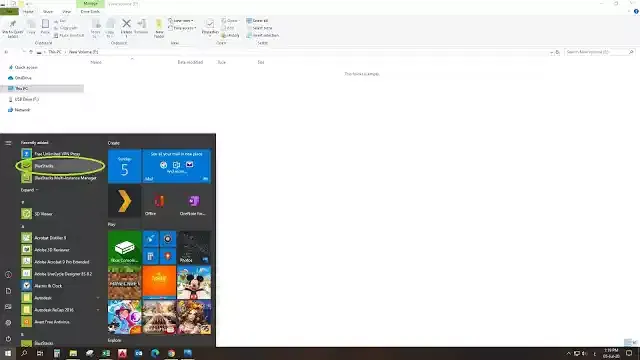640x360 pixels.
Task: Switch to the Home ribbon tab
Action: point(28,11)
